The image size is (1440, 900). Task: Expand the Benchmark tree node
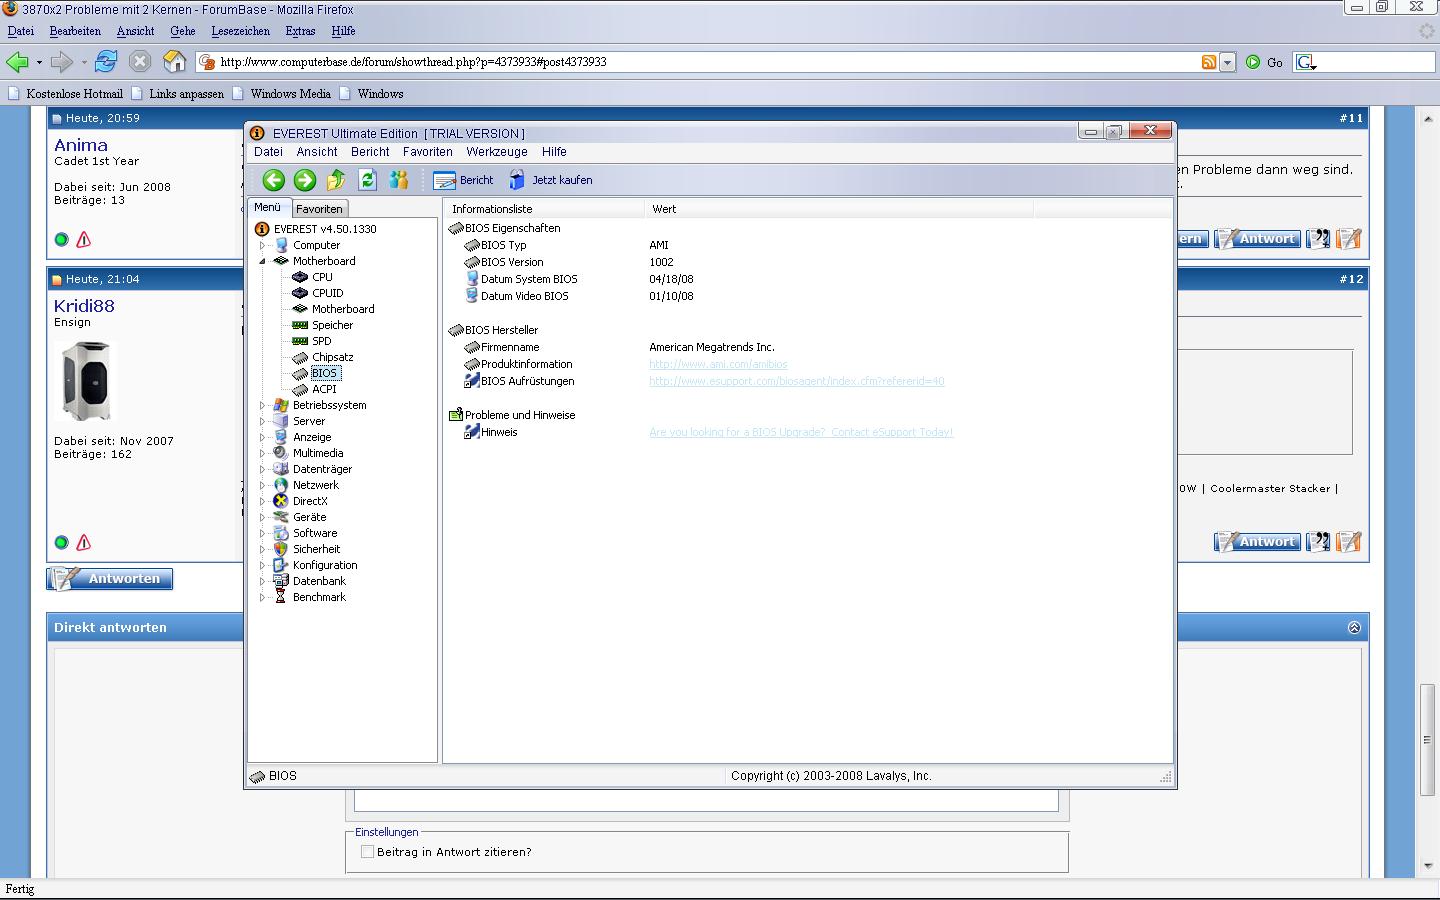(263, 597)
